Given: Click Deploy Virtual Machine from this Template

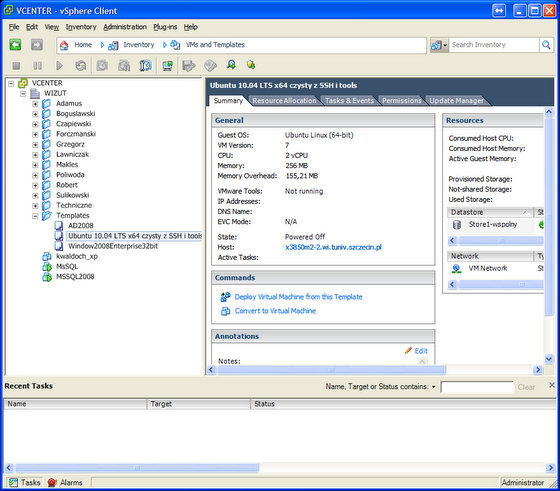Looking at the screenshot, I should click(x=298, y=297).
